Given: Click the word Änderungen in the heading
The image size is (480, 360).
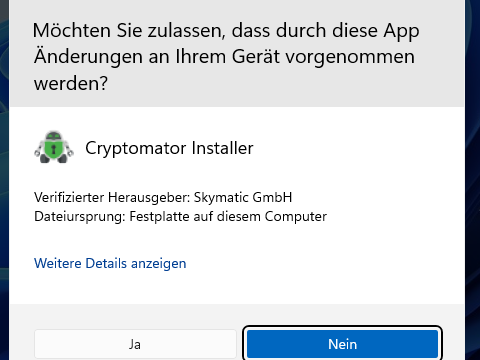Looking at the screenshot, I should (88, 57).
